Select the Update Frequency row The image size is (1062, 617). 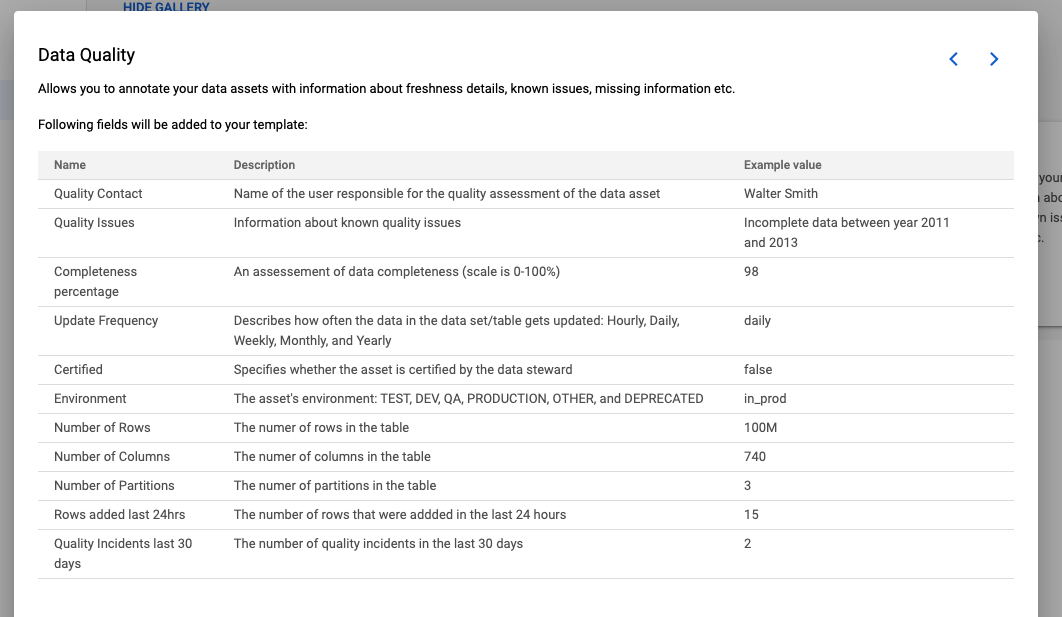[x=106, y=320]
